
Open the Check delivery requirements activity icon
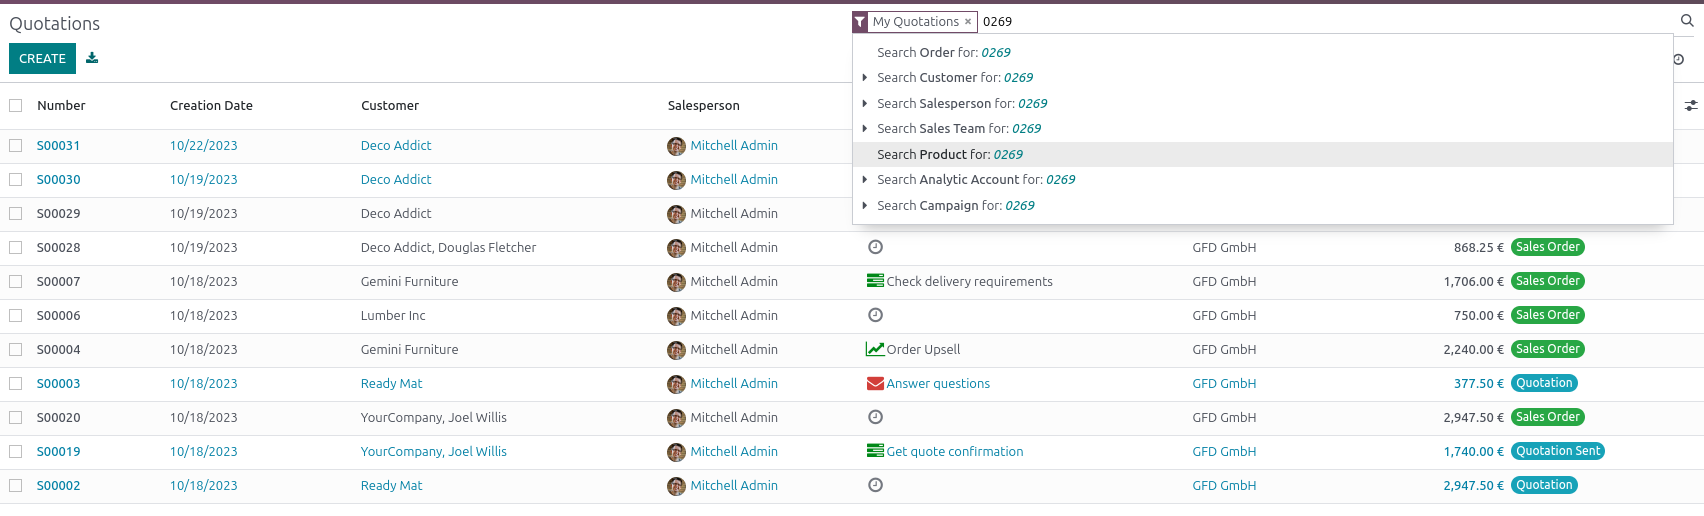875,281
